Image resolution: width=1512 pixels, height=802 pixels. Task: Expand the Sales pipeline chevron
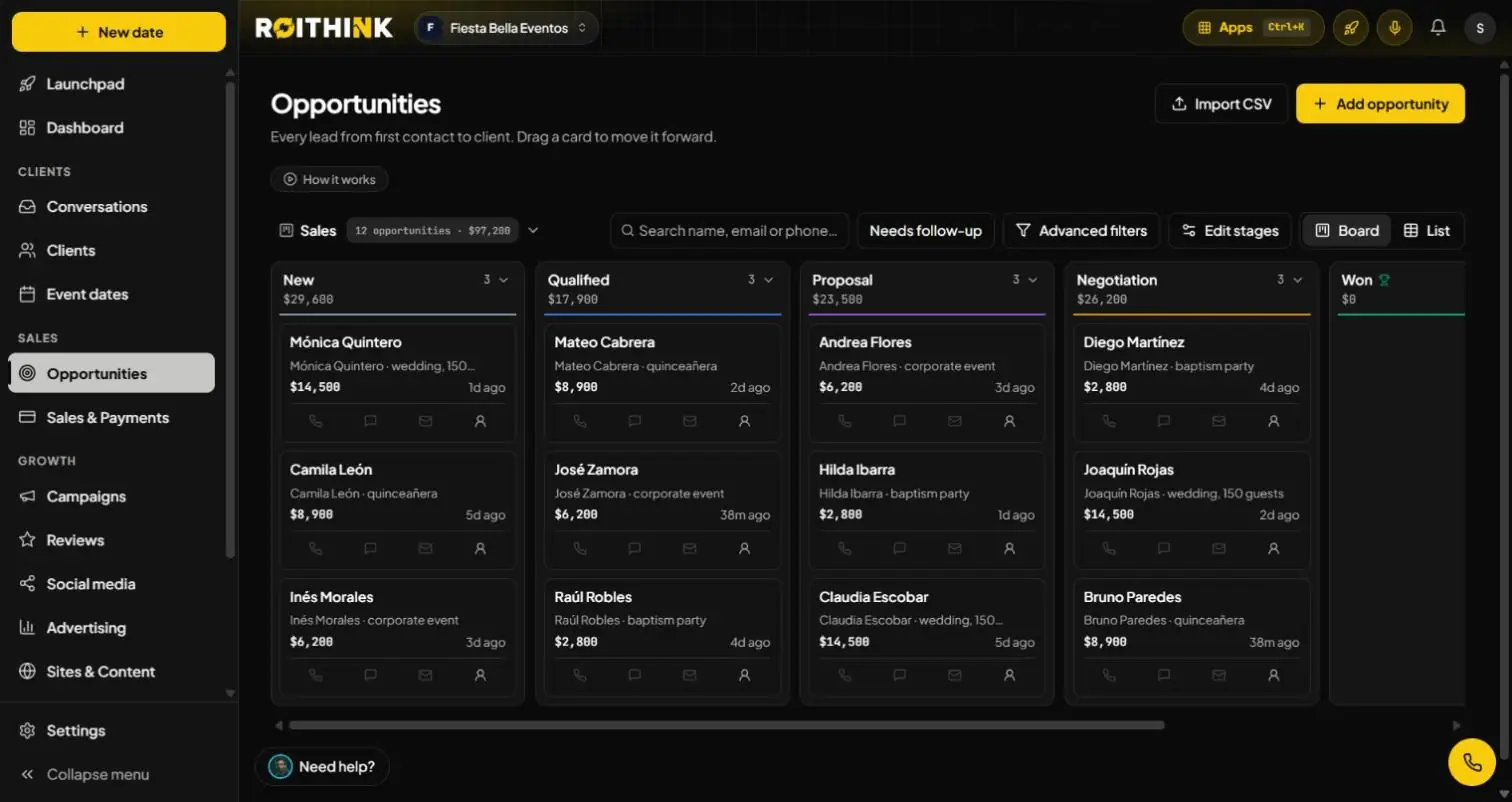[533, 231]
